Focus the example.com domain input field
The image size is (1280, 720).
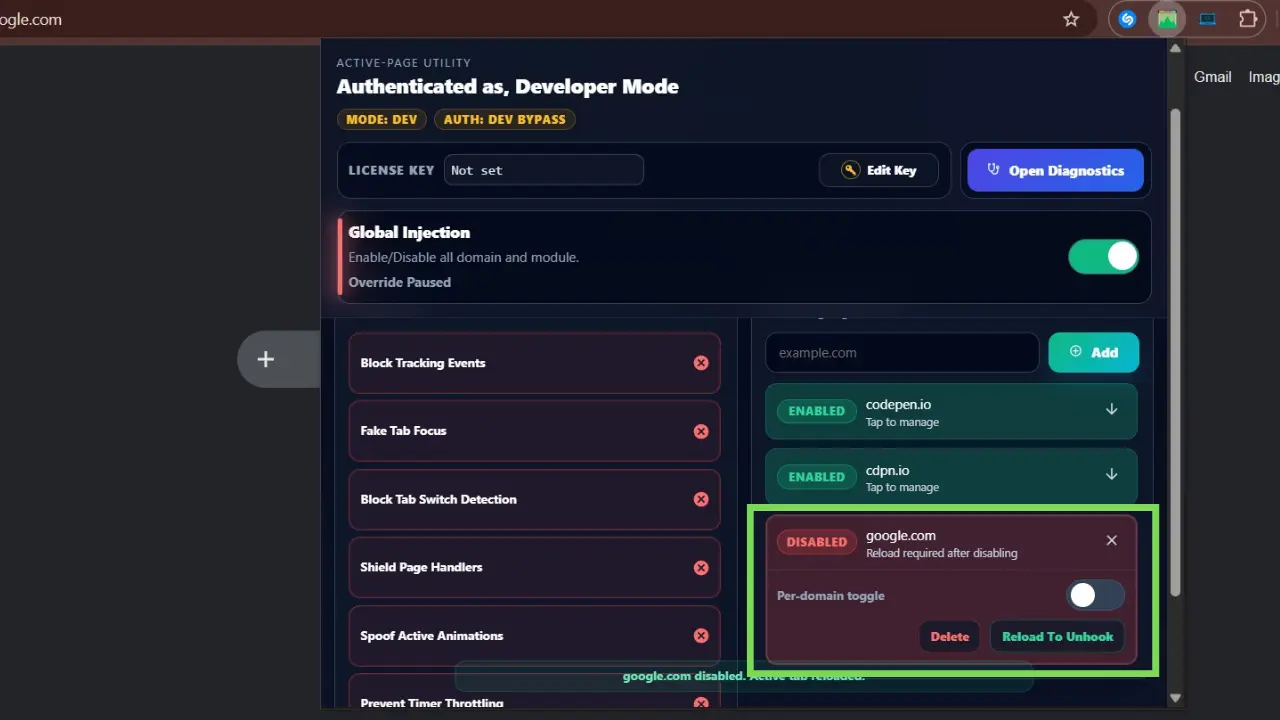point(902,352)
